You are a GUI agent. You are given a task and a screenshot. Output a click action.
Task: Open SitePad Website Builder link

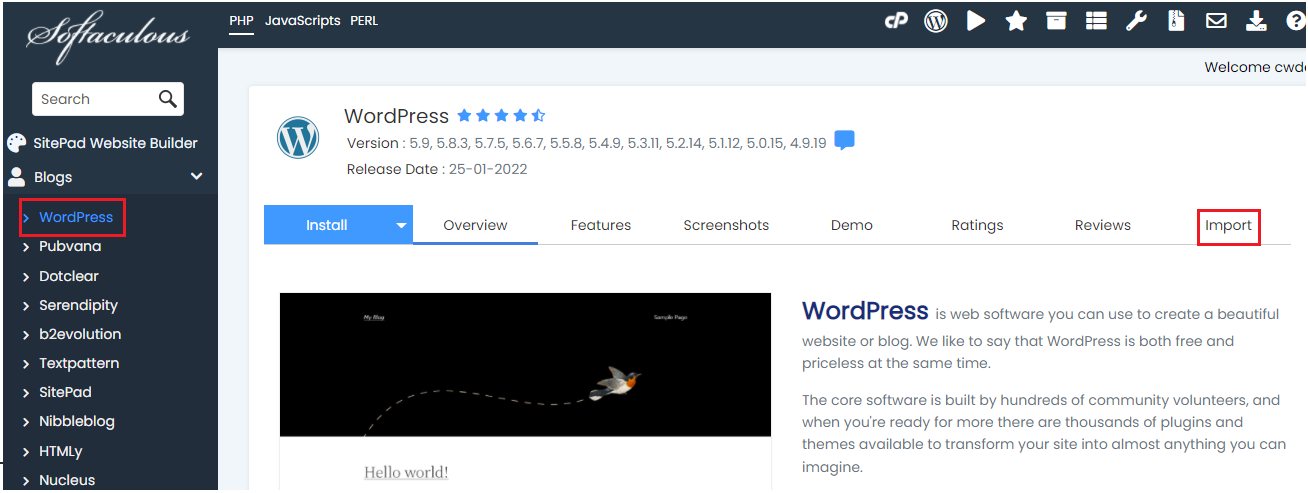pyautogui.click(x=115, y=143)
